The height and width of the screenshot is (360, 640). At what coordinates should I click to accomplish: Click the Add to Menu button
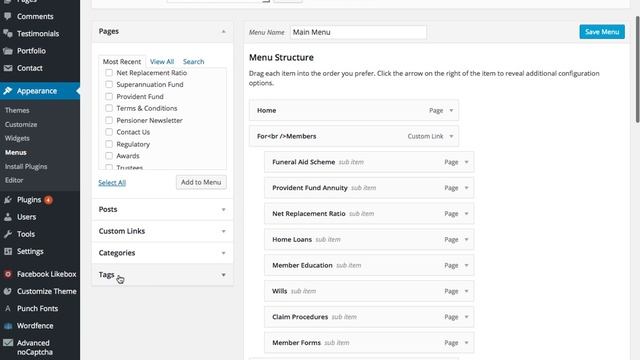[x=201, y=182]
